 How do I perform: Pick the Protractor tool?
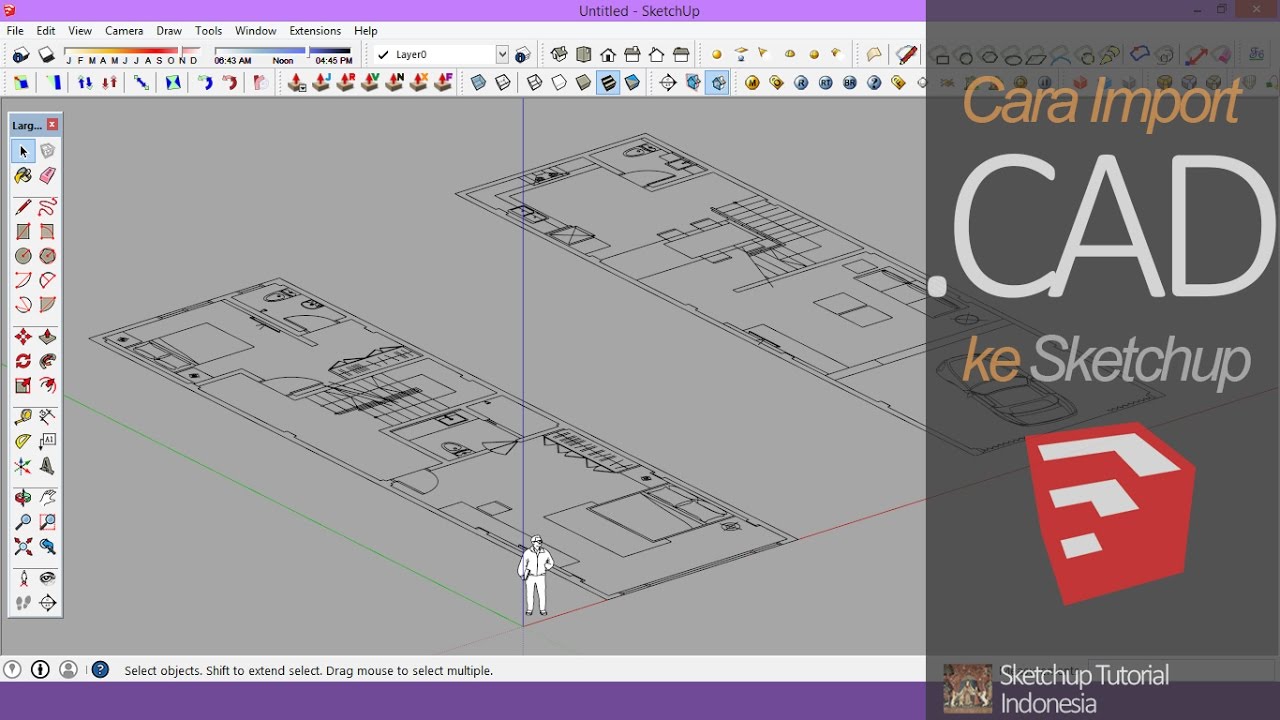(24, 441)
